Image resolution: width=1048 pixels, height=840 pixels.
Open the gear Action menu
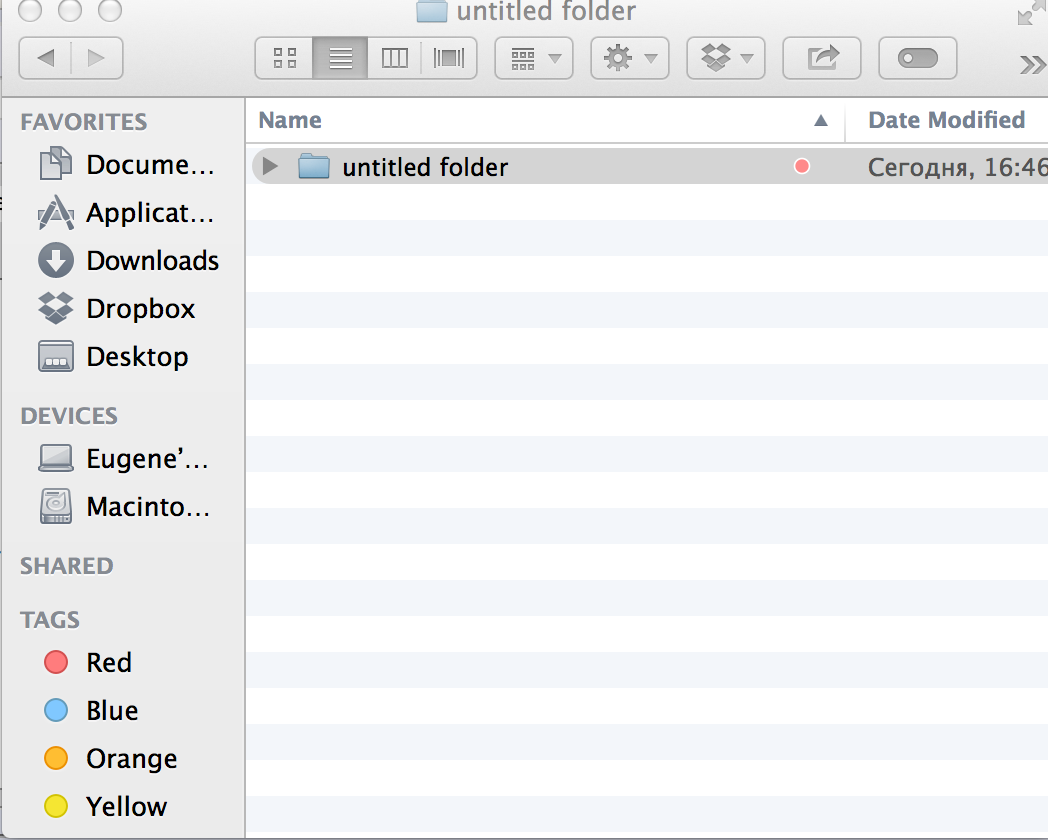pos(630,58)
